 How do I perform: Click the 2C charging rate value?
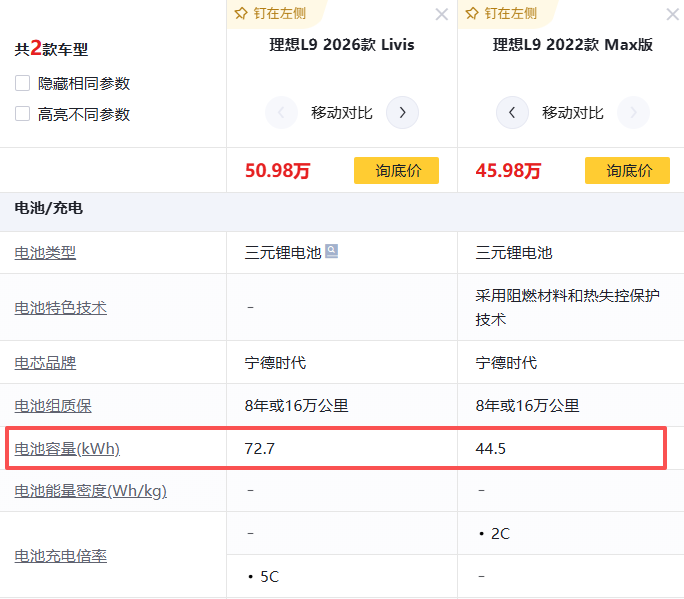point(500,534)
